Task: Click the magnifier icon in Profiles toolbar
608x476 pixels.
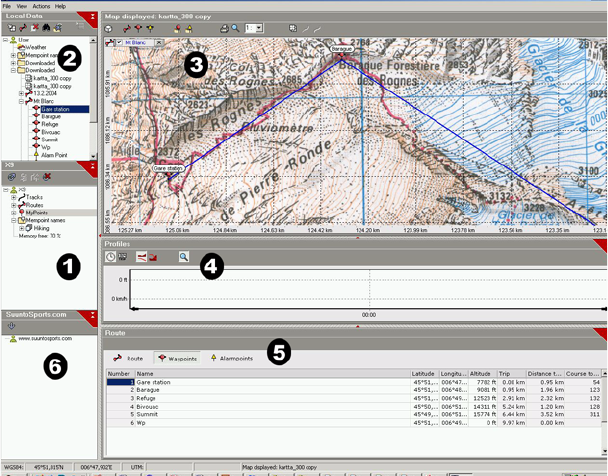Action: tap(184, 257)
